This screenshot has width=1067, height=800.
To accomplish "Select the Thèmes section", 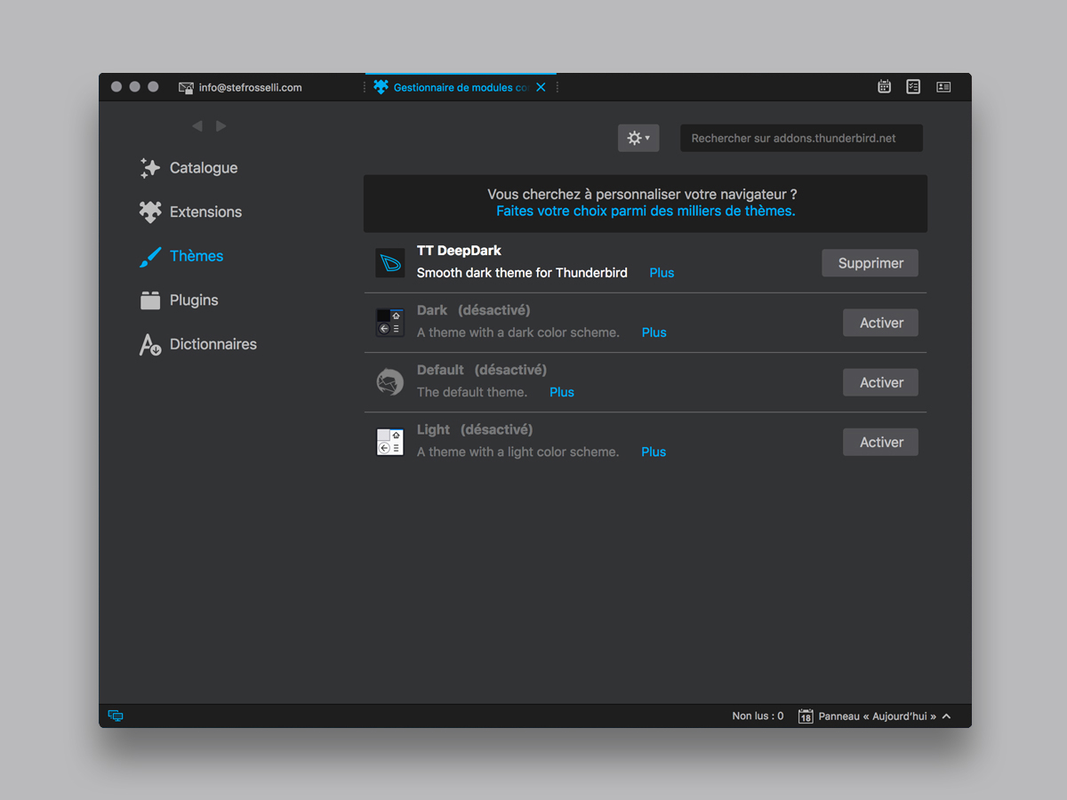I will (182, 256).
